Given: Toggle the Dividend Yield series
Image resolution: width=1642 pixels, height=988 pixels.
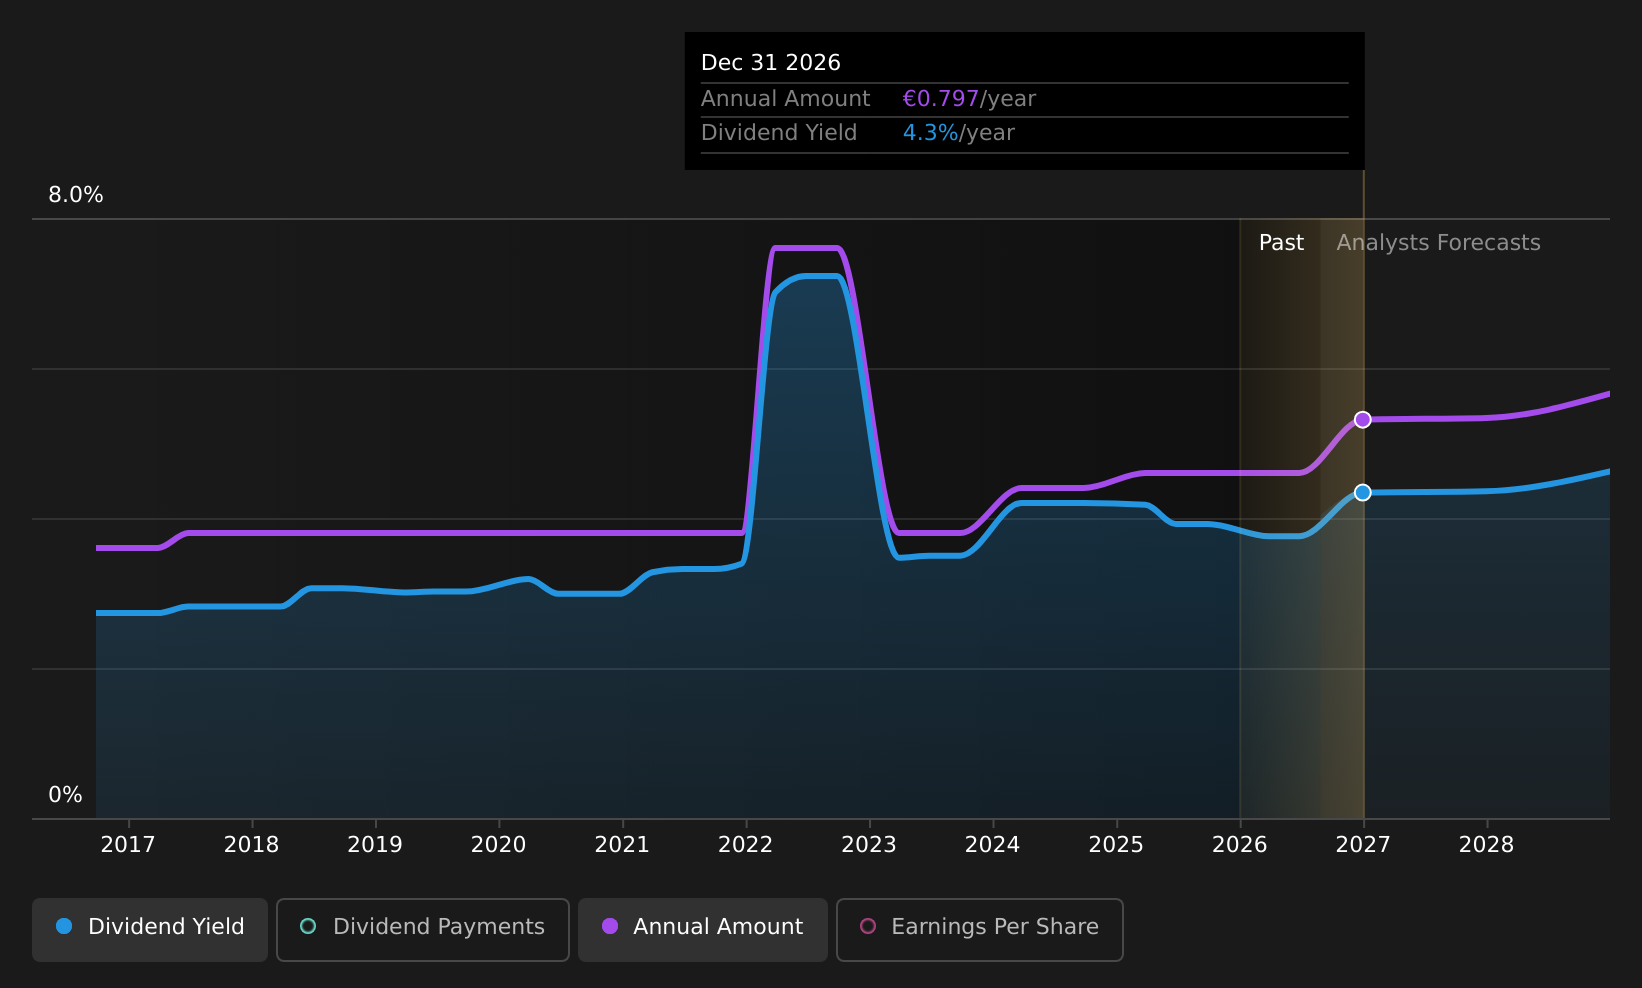Looking at the screenshot, I should point(150,929).
